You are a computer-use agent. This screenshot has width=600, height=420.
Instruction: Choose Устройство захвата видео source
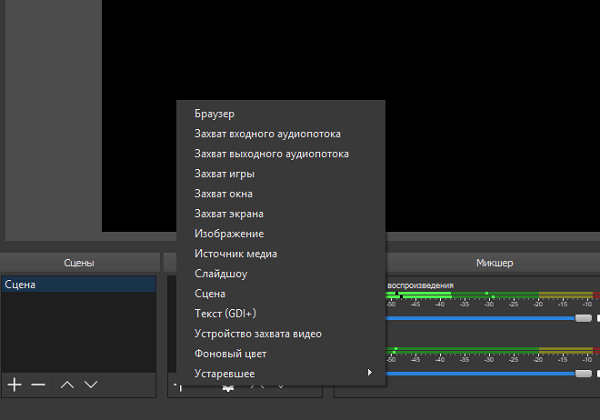[258, 334]
